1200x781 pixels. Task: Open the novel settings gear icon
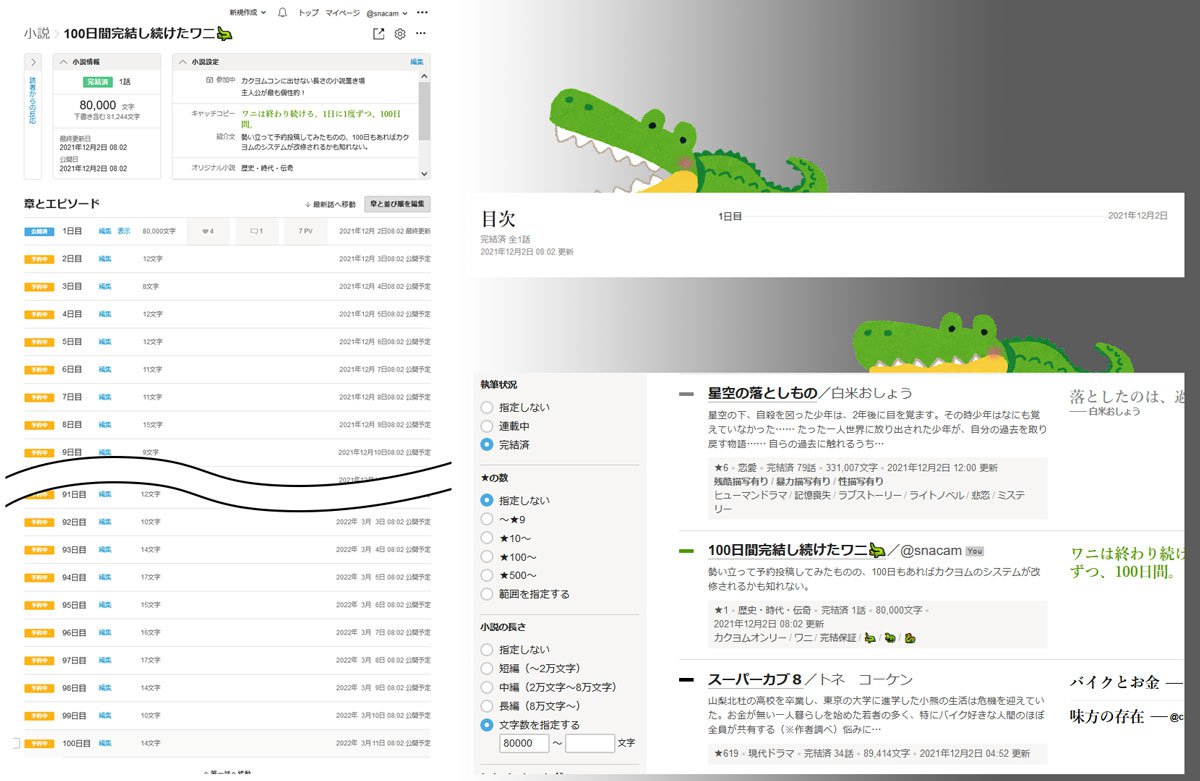400,34
